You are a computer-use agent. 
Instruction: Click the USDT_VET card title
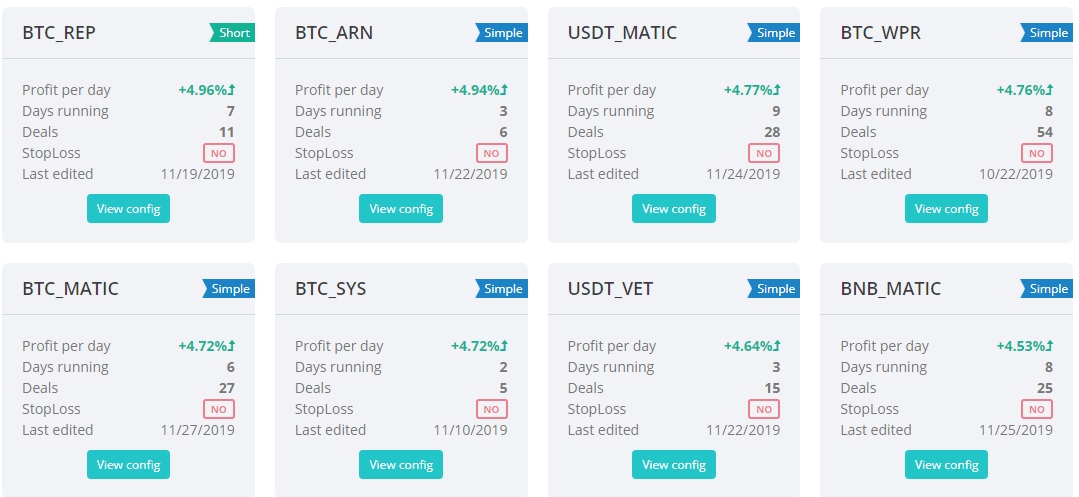pos(610,289)
